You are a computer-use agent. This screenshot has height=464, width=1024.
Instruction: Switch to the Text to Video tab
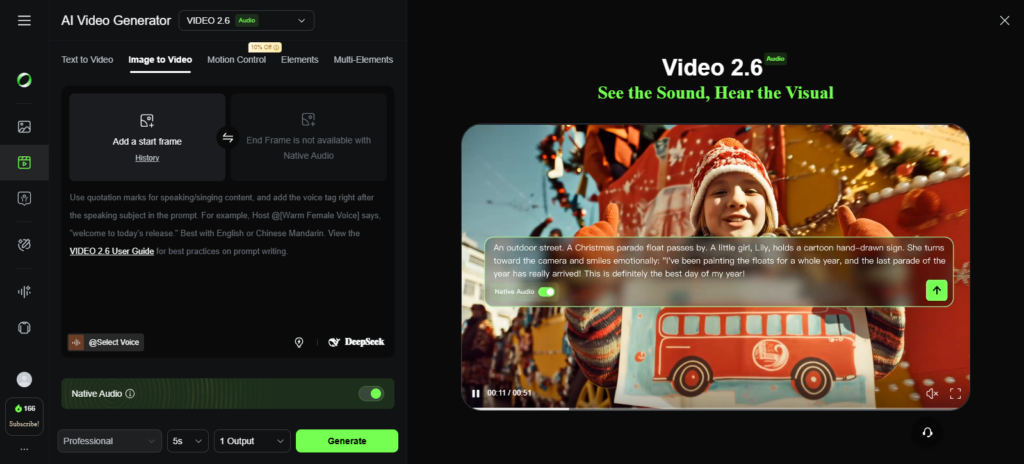click(87, 60)
